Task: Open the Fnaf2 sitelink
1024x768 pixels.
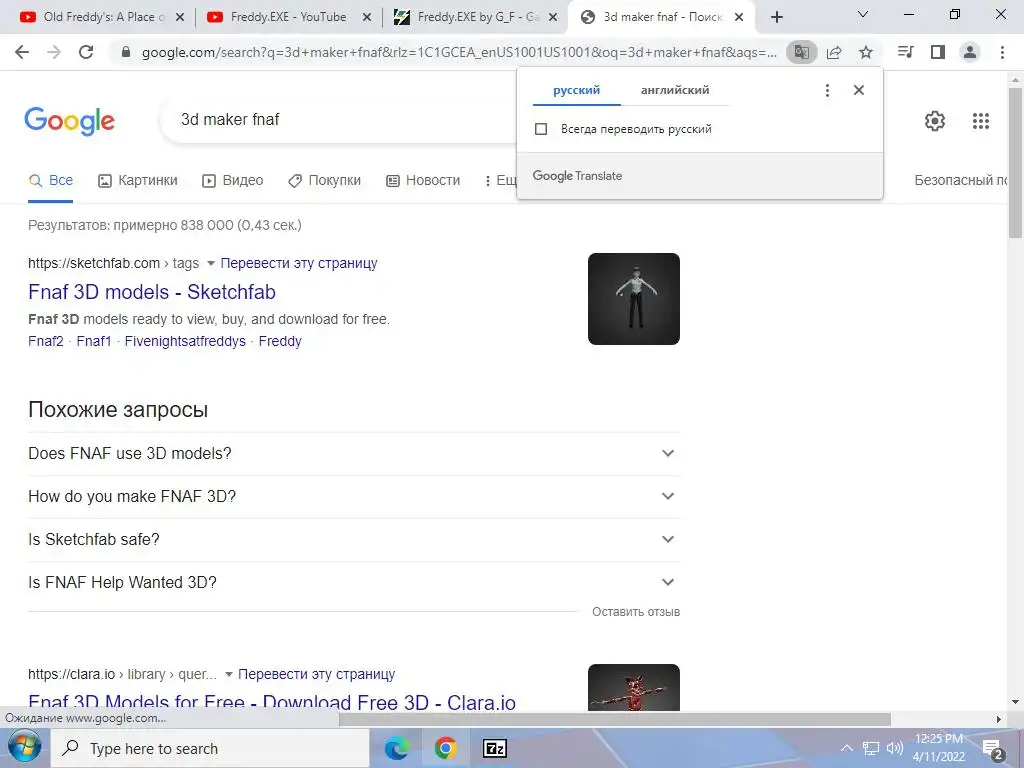Action: (x=46, y=341)
